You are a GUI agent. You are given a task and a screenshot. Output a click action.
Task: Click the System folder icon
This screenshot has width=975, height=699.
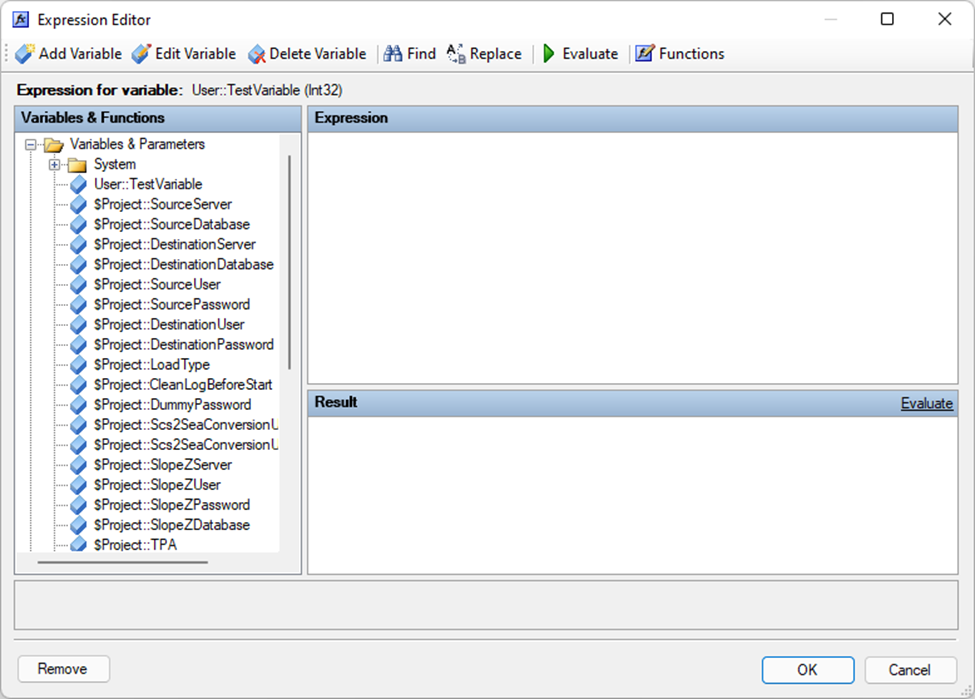pos(77,165)
